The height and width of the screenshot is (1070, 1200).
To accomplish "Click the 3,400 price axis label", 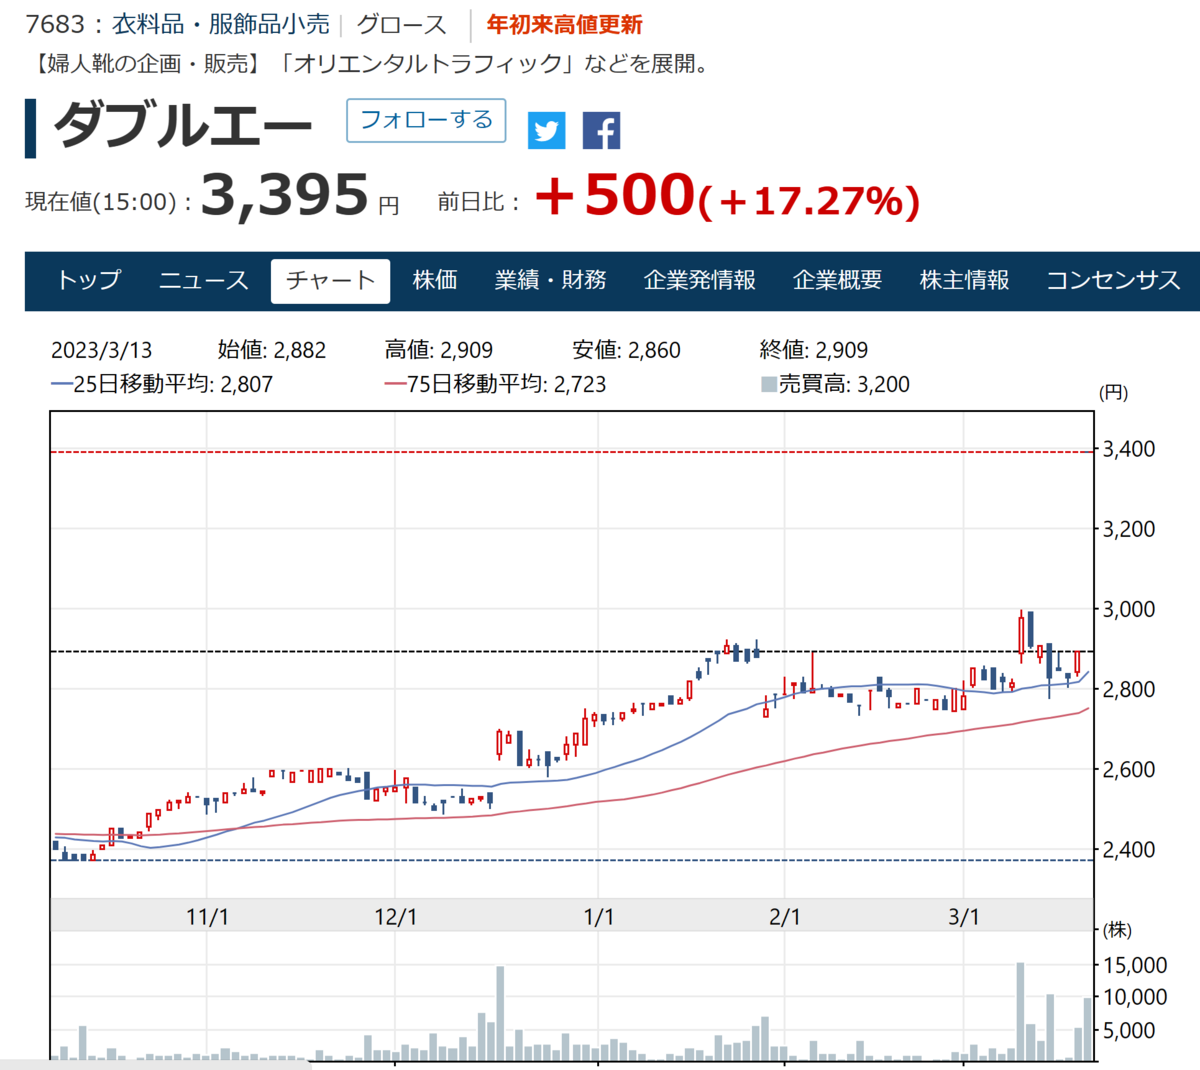I will 1128,449.
